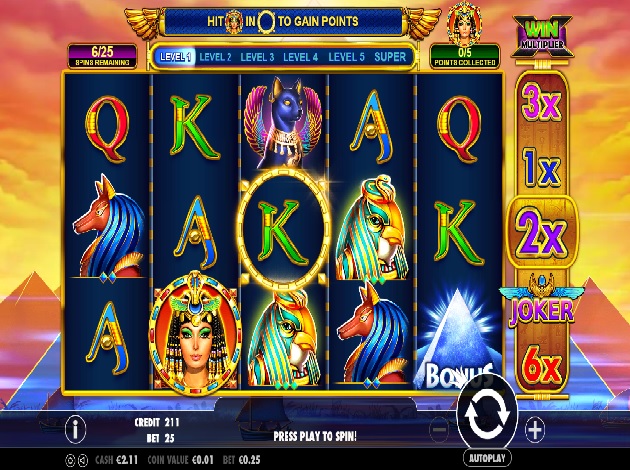Click the Level 5 tab
The image size is (630, 470).
point(346,57)
